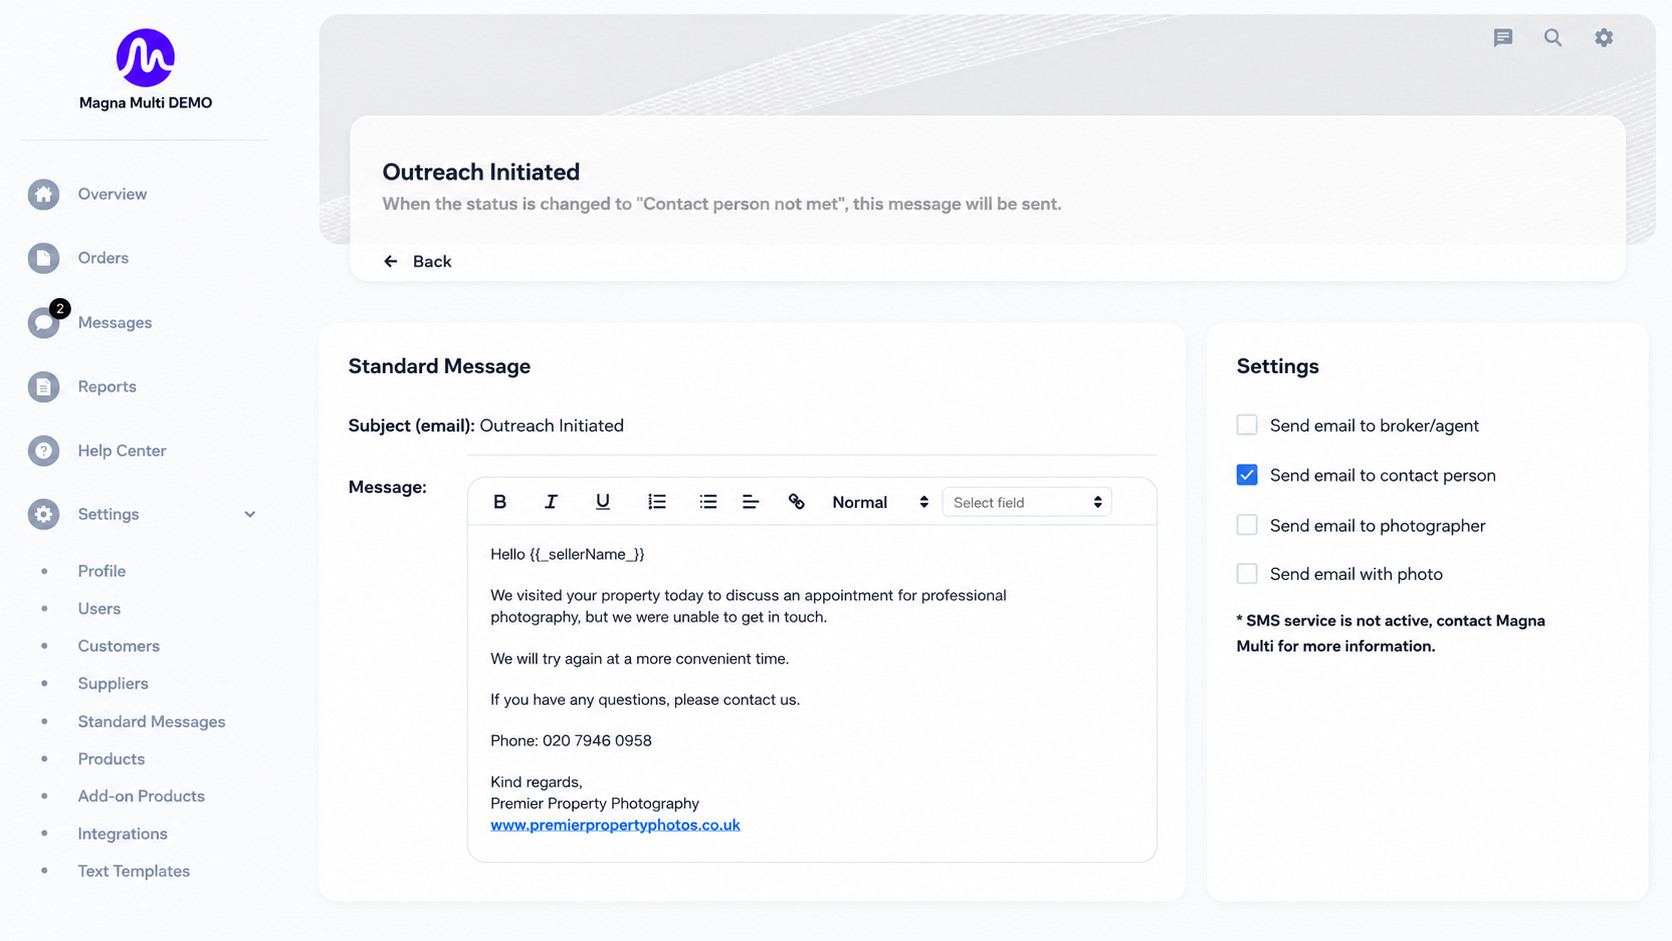Uncheck Send email to contact person

[1247, 475]
